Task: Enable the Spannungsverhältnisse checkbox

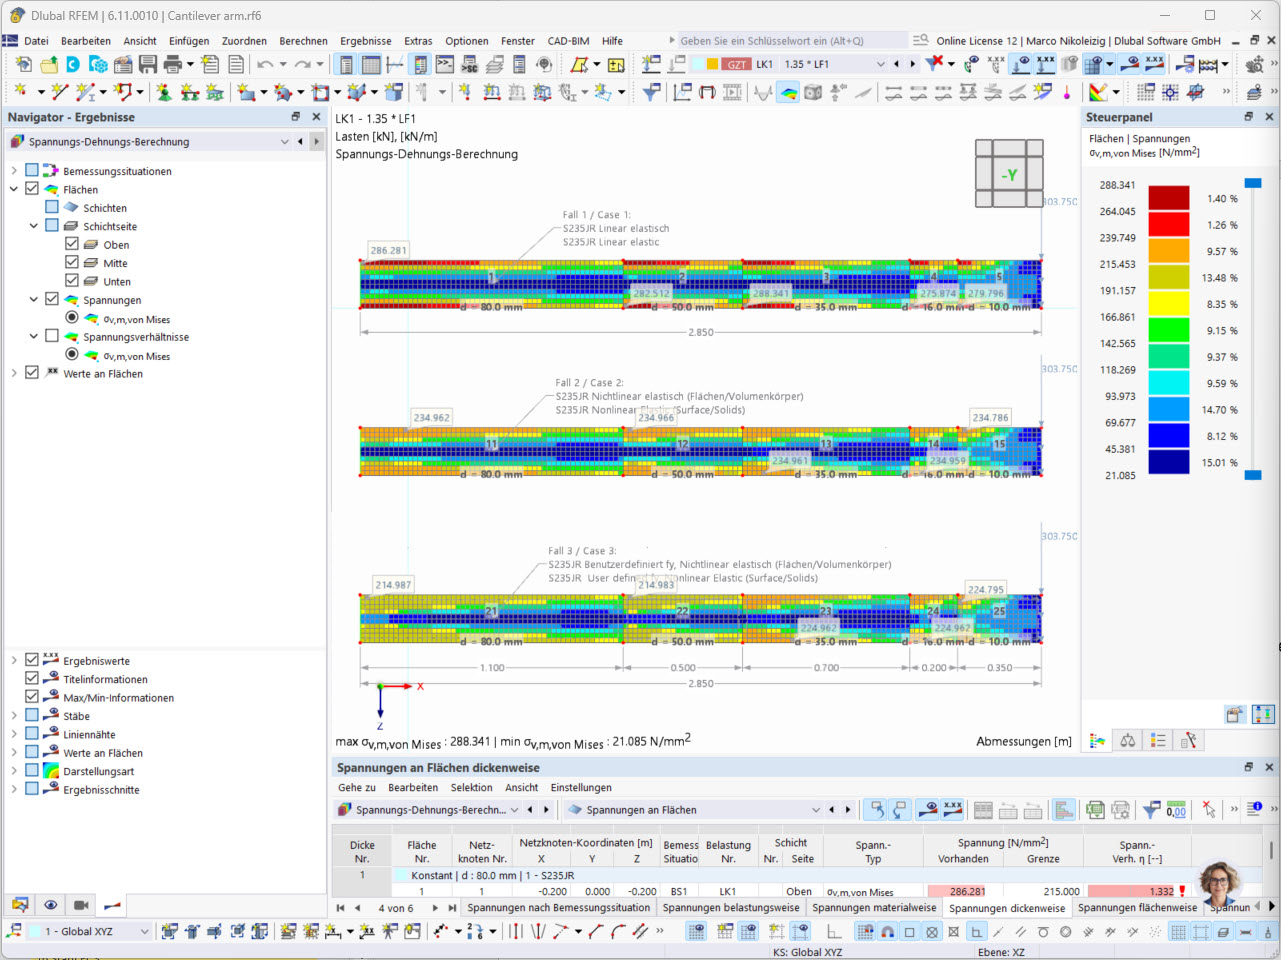Action: pos(52,337)
